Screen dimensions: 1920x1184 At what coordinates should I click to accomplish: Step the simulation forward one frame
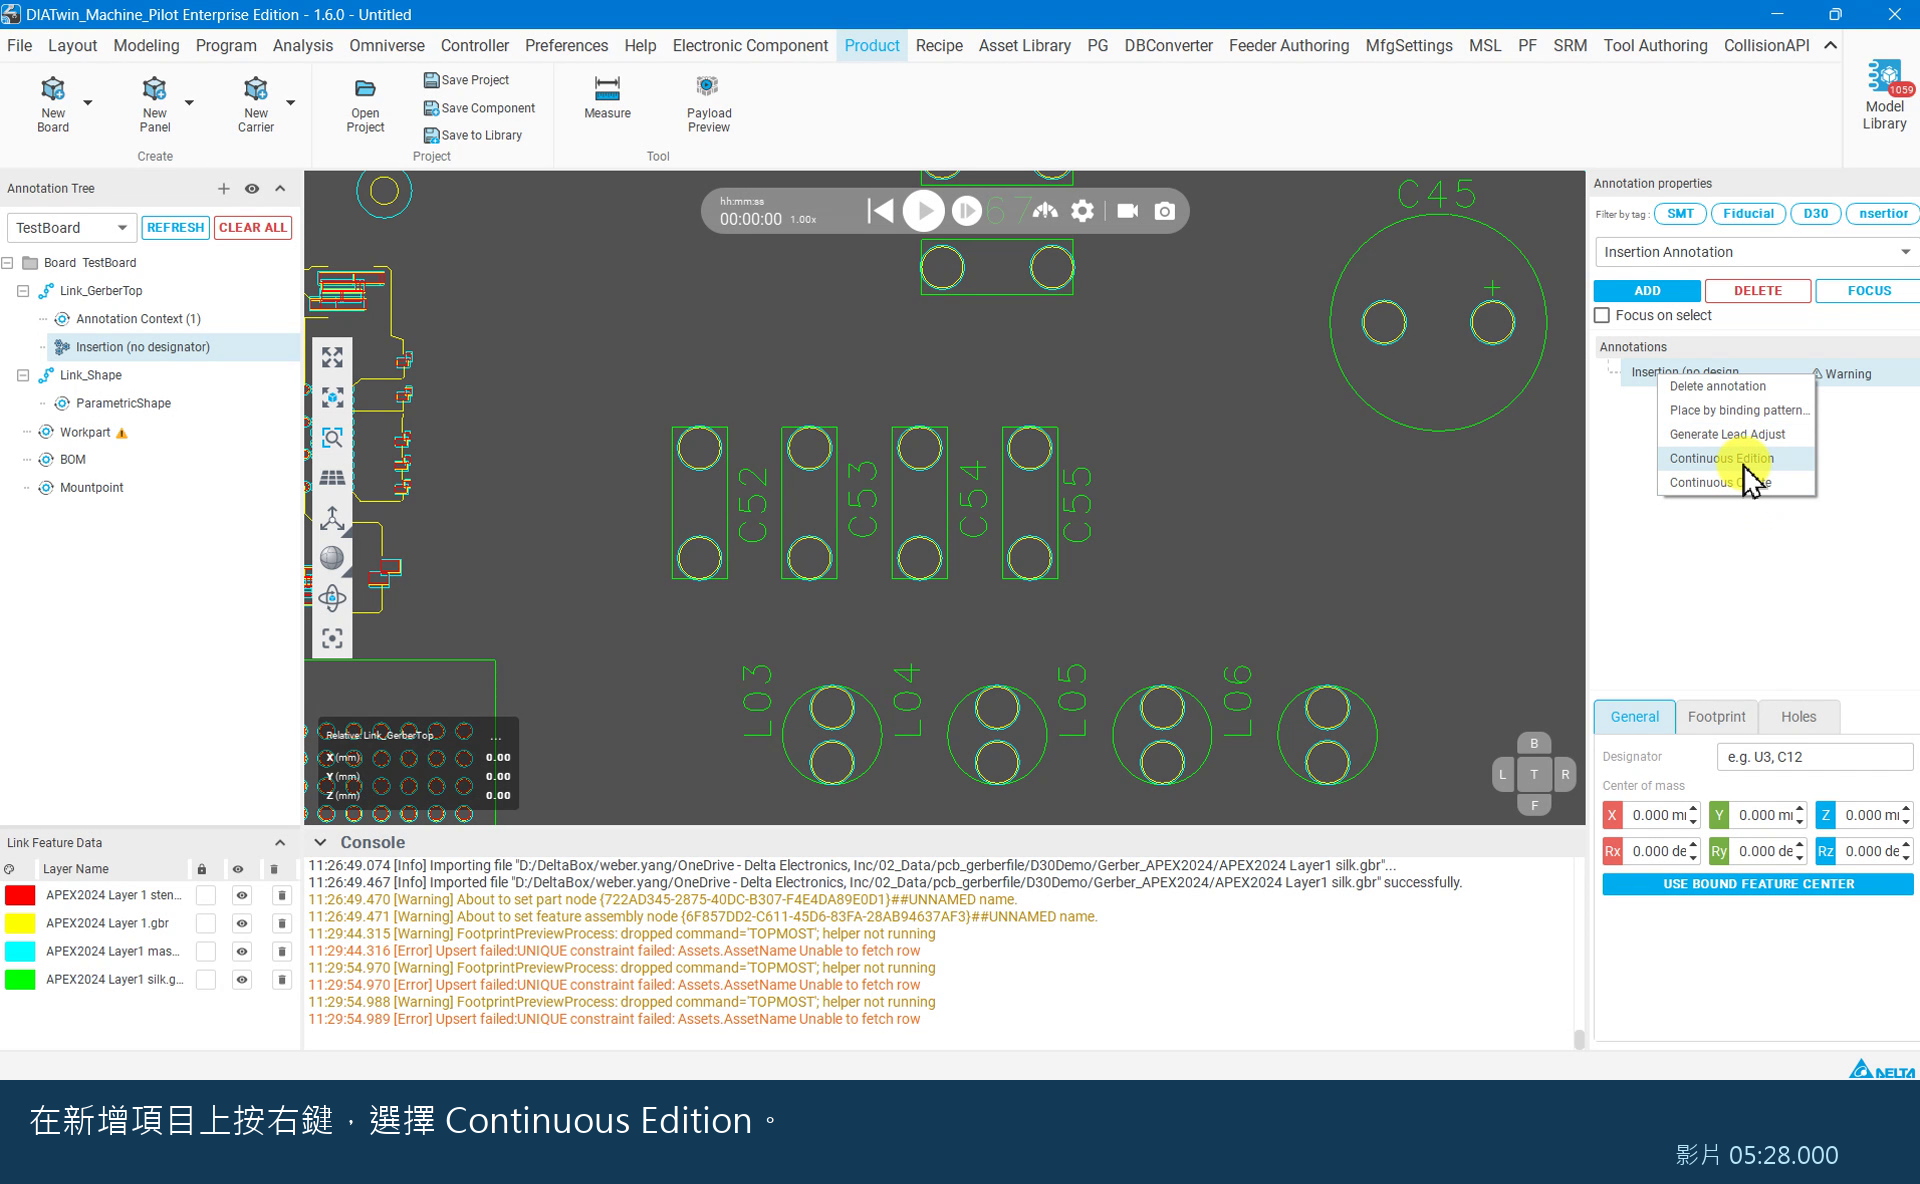[966, 211]
